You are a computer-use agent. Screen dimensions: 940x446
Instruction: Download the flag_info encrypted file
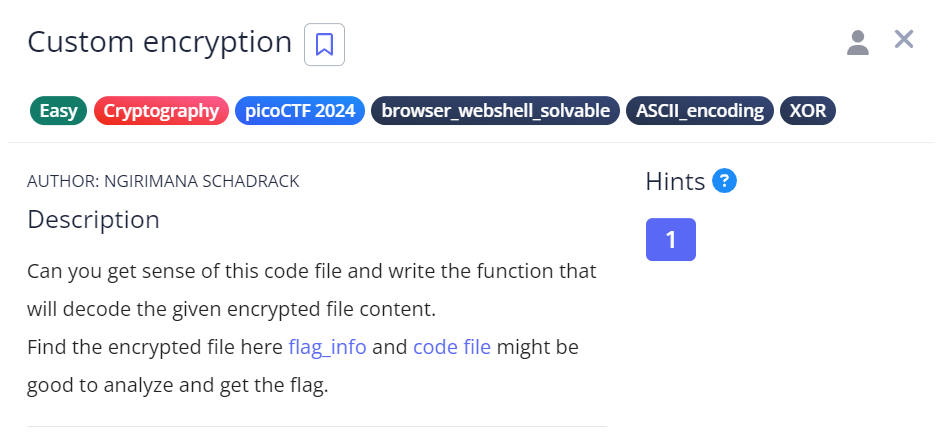point(327,347)
